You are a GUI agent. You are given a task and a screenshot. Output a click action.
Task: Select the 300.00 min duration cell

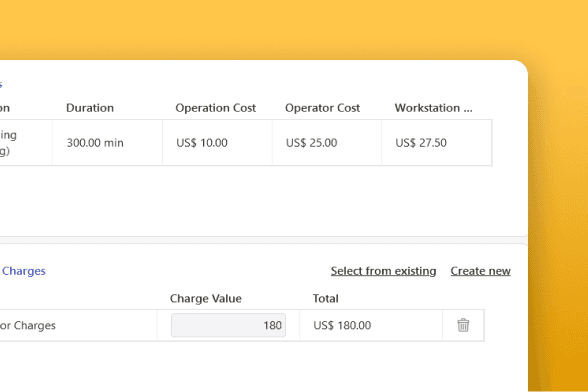point(108,143)
